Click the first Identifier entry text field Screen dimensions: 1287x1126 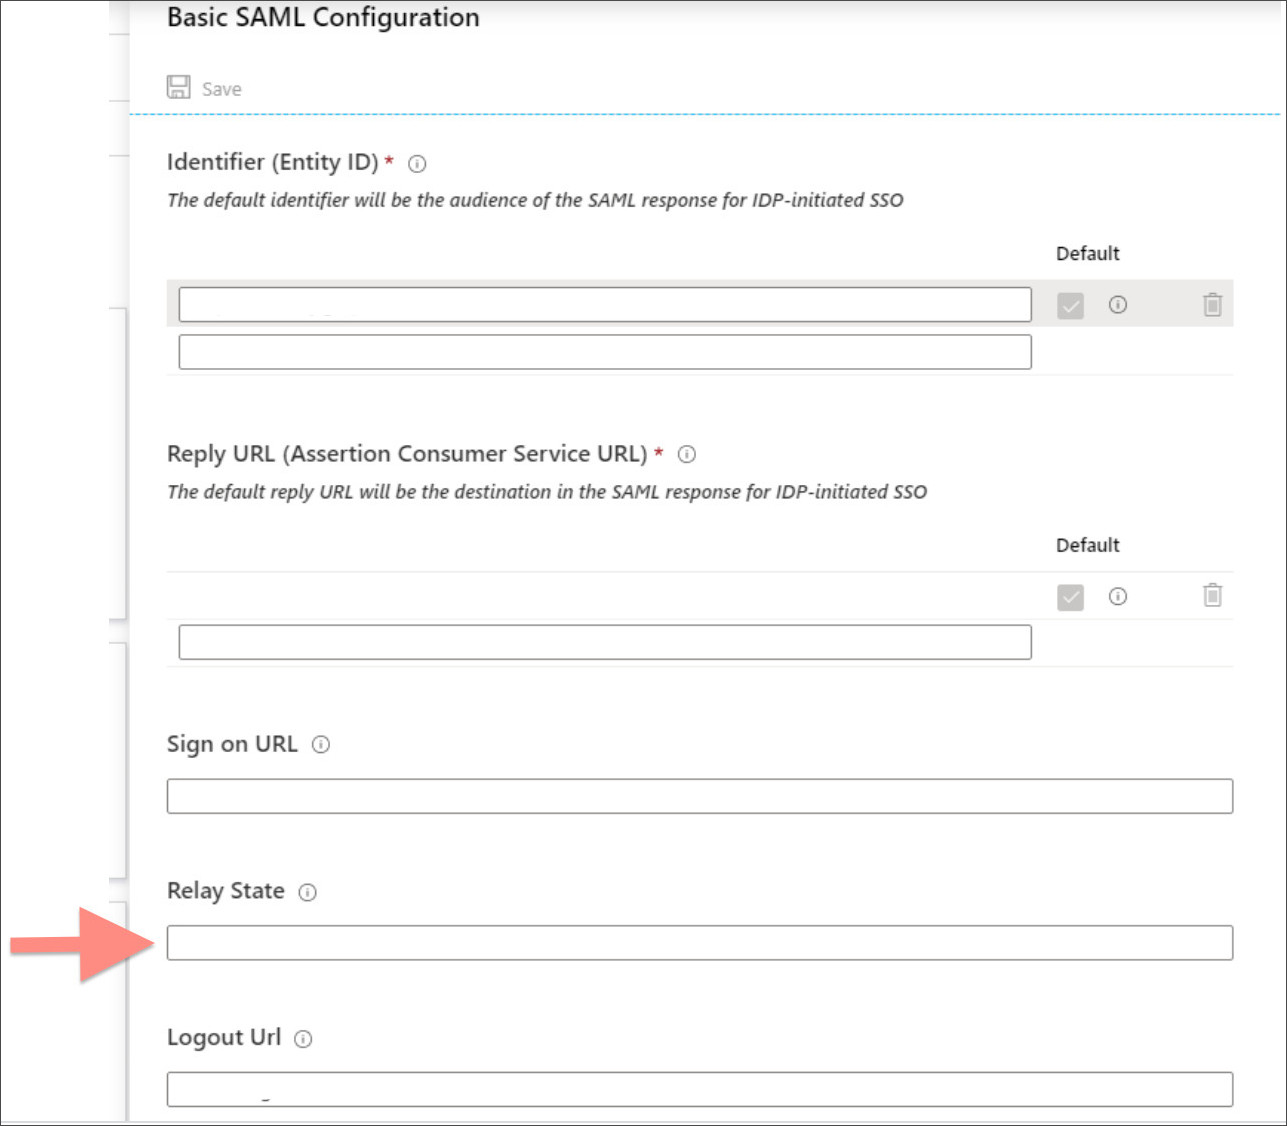[x=604, y=305]
